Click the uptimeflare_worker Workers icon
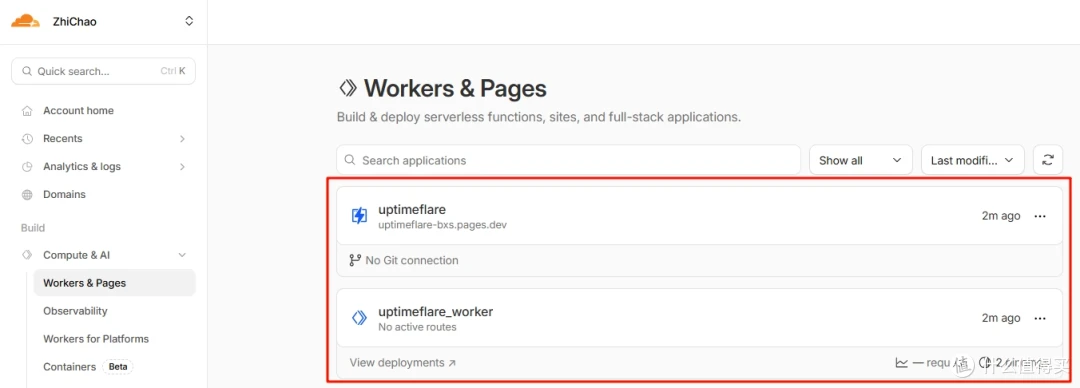1080x388 pixels. pyautogui.click(x=359, y=318)
